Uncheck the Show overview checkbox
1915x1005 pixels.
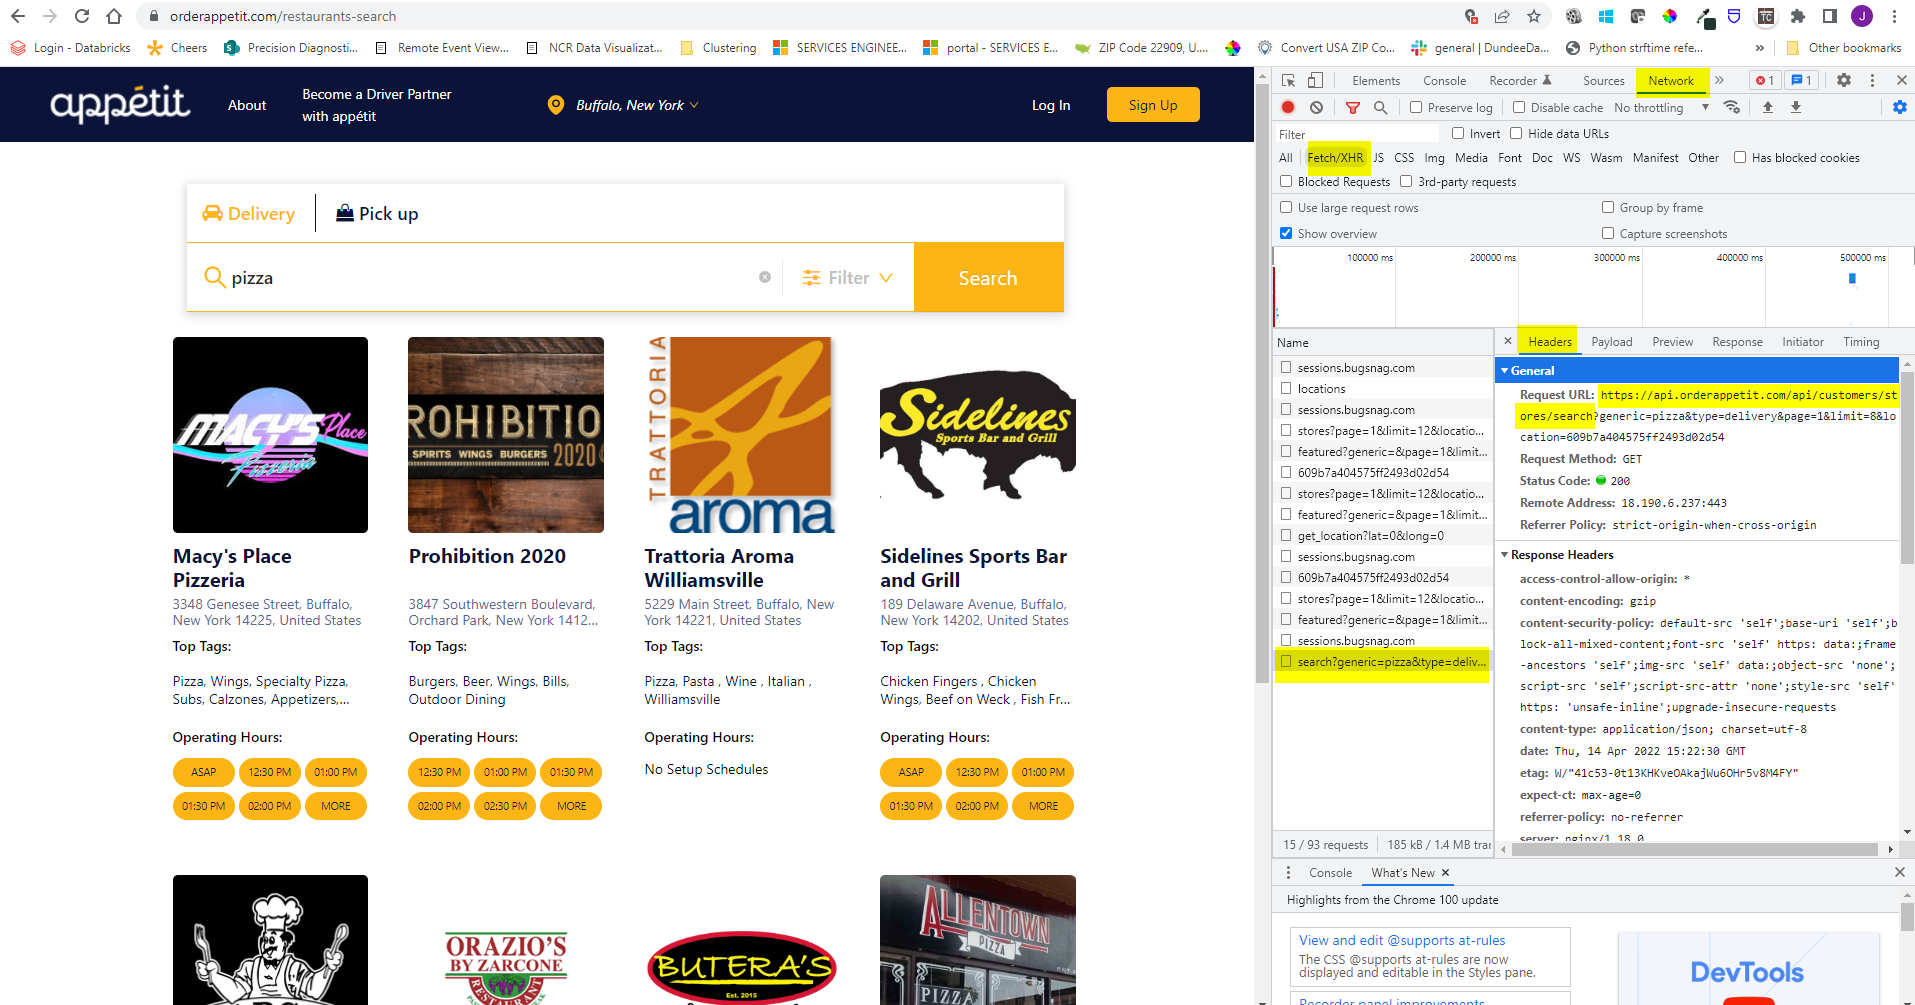1286,233
